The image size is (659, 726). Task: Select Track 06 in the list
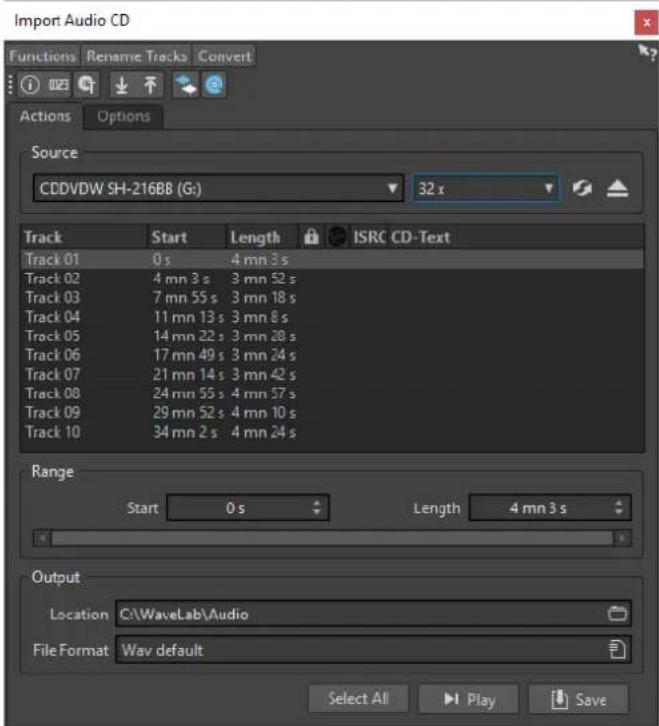coord(332,355)
